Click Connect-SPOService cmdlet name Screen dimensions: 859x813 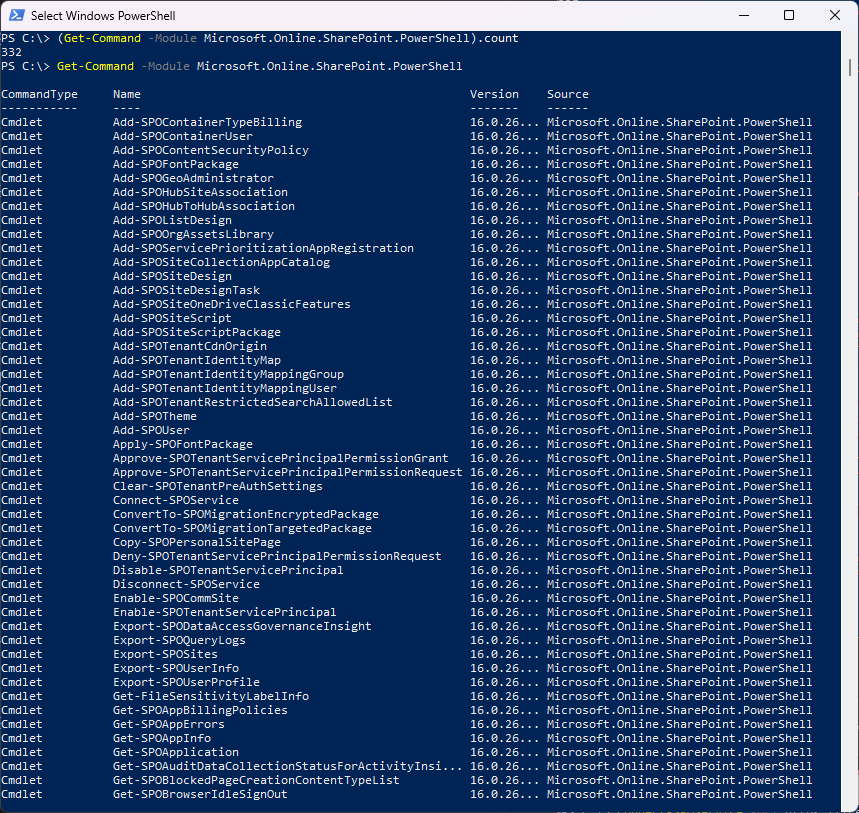click(x=176, y=500)
